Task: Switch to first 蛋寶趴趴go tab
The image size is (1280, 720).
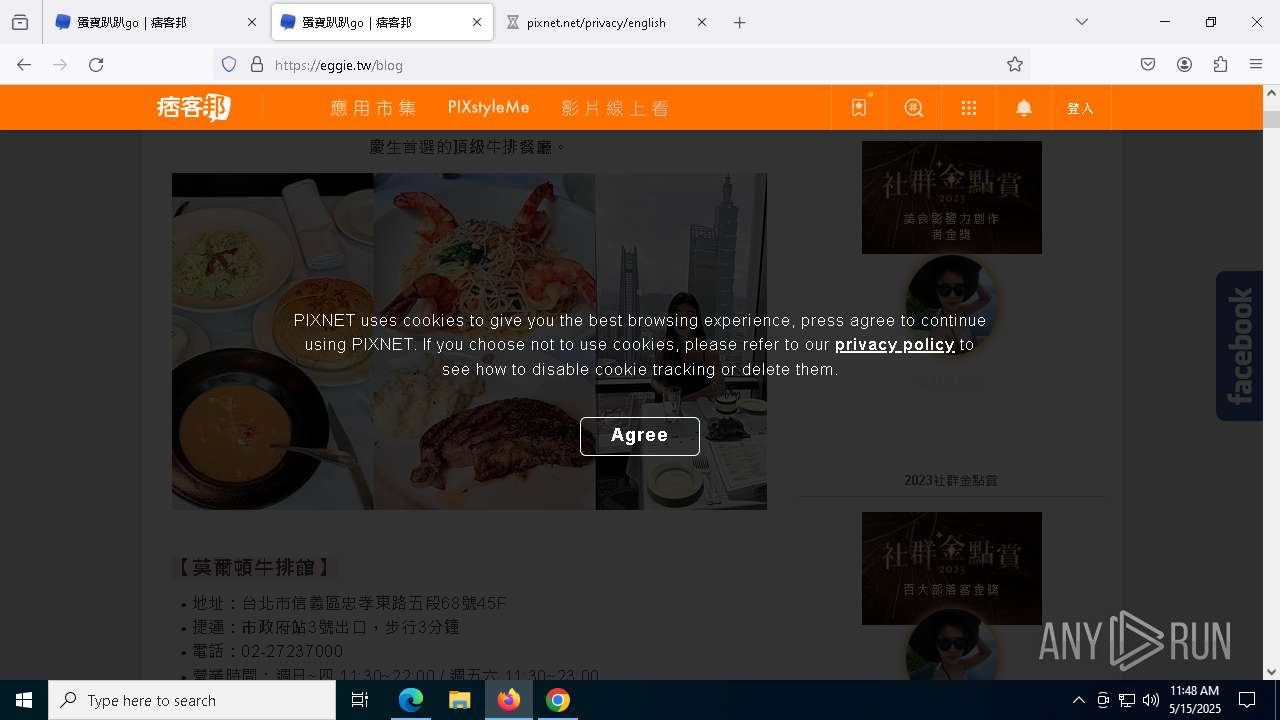Action: tap(155, 22)
